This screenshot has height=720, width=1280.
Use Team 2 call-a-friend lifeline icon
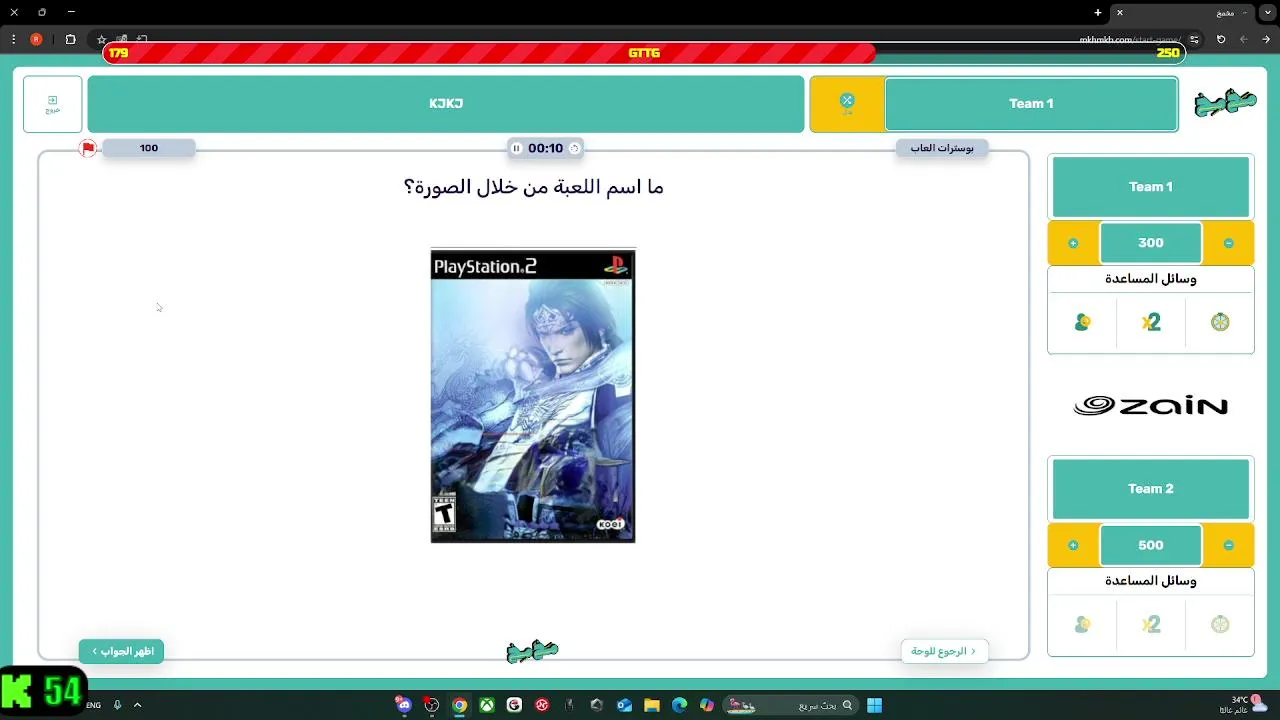click(1082, 624)
